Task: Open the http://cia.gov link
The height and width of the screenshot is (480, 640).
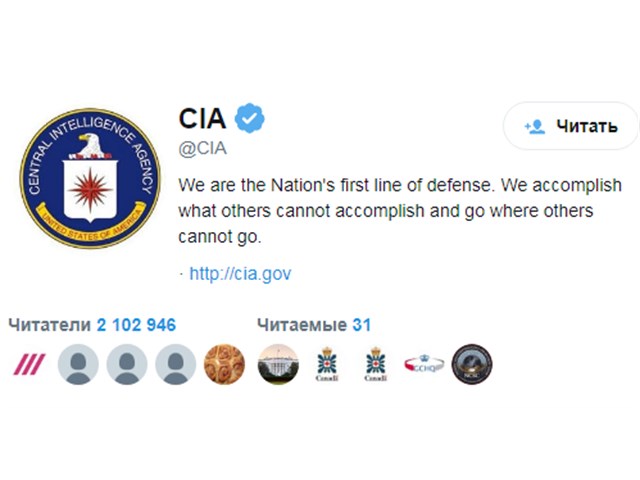Action: tap(240, 273)
